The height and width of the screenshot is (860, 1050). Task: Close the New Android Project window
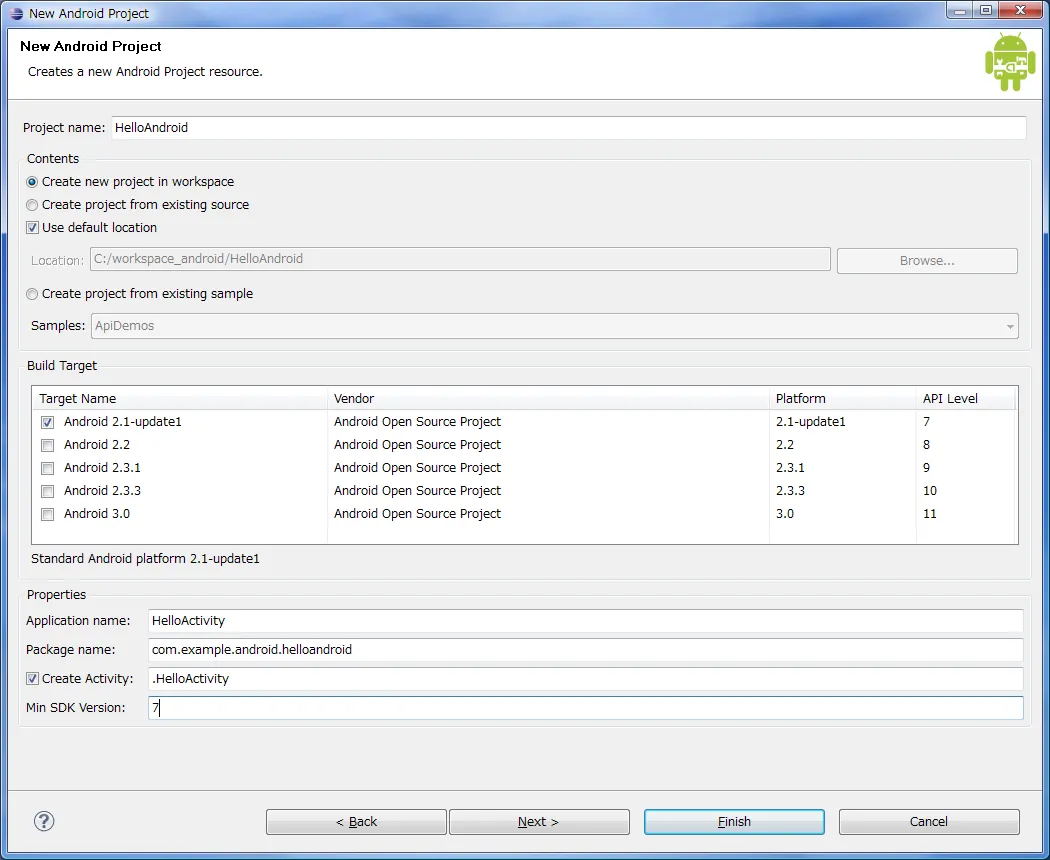point(1021,10)
